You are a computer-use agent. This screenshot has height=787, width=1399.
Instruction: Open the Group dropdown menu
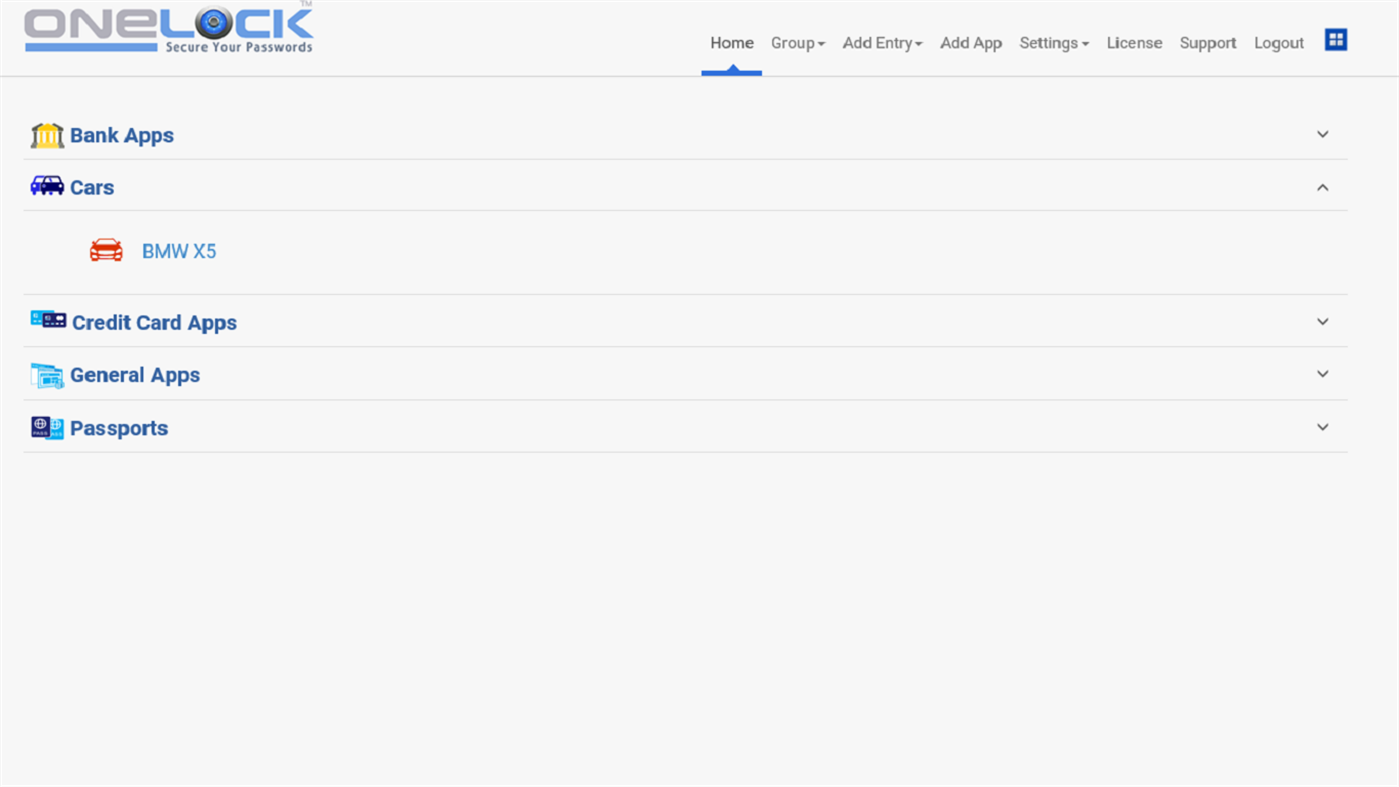click(x=797, y=43)
